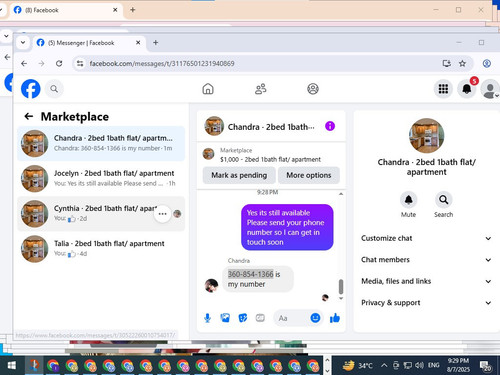Open the account avatar menu

(490, 89)
